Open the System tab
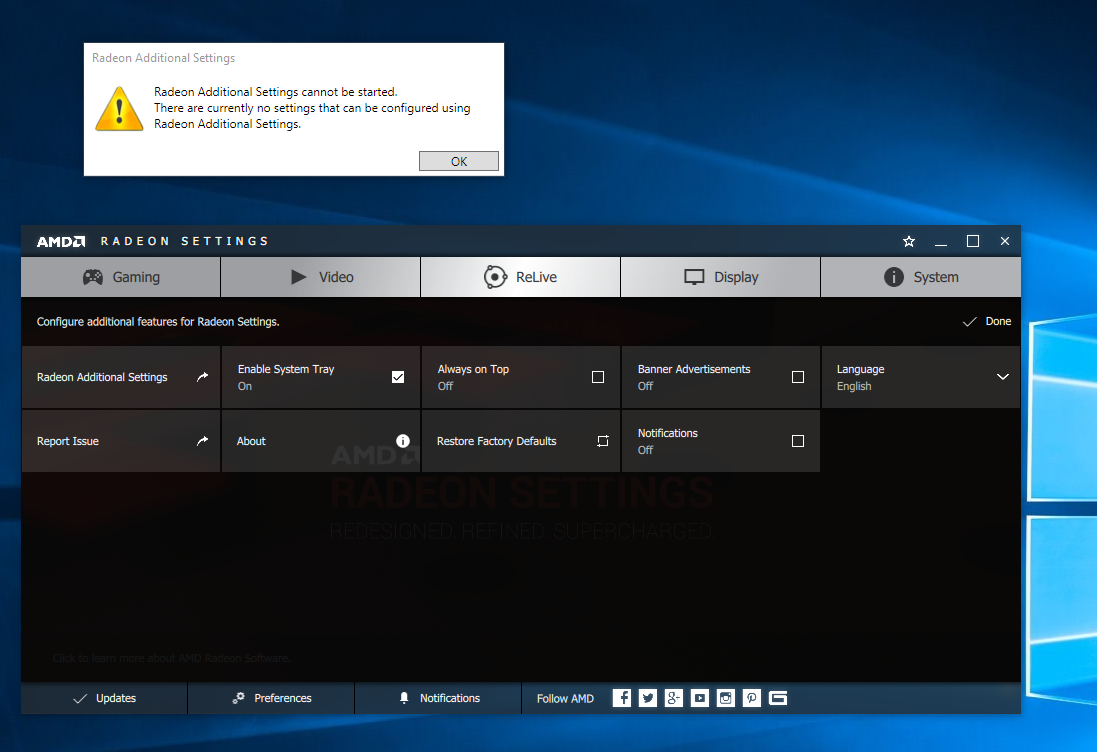This screenshot has width=1097, height=752. [x=921, y=277]
